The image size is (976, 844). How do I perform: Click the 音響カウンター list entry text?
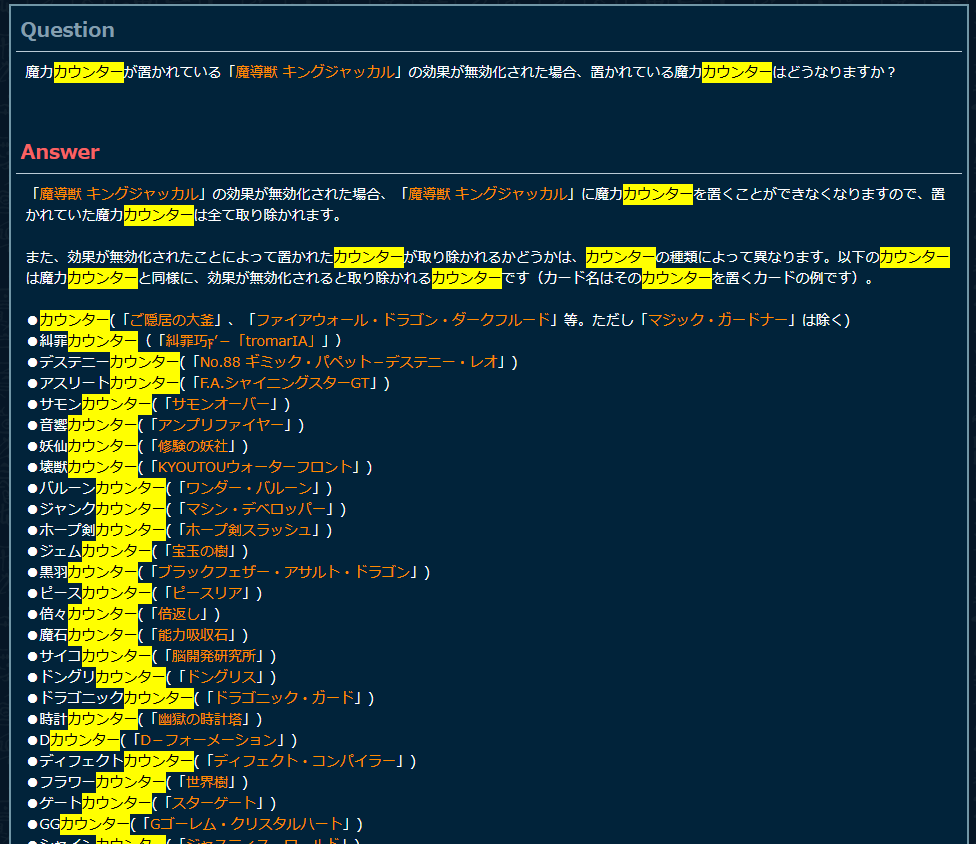(88, 425)
